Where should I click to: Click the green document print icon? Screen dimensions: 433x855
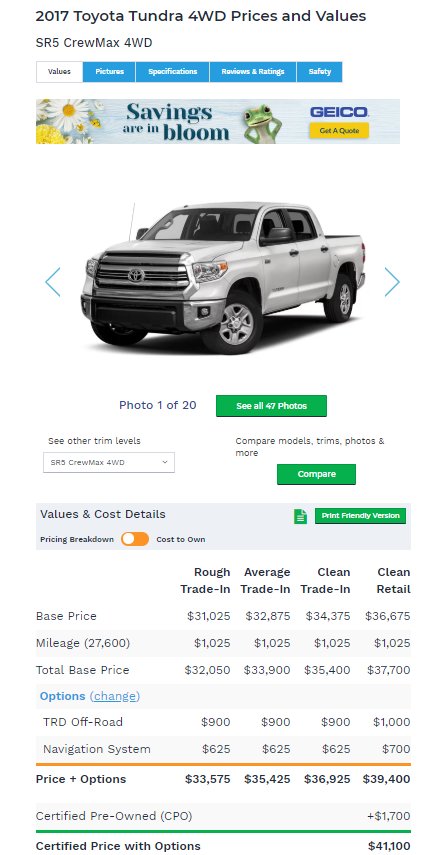(300, 516)
